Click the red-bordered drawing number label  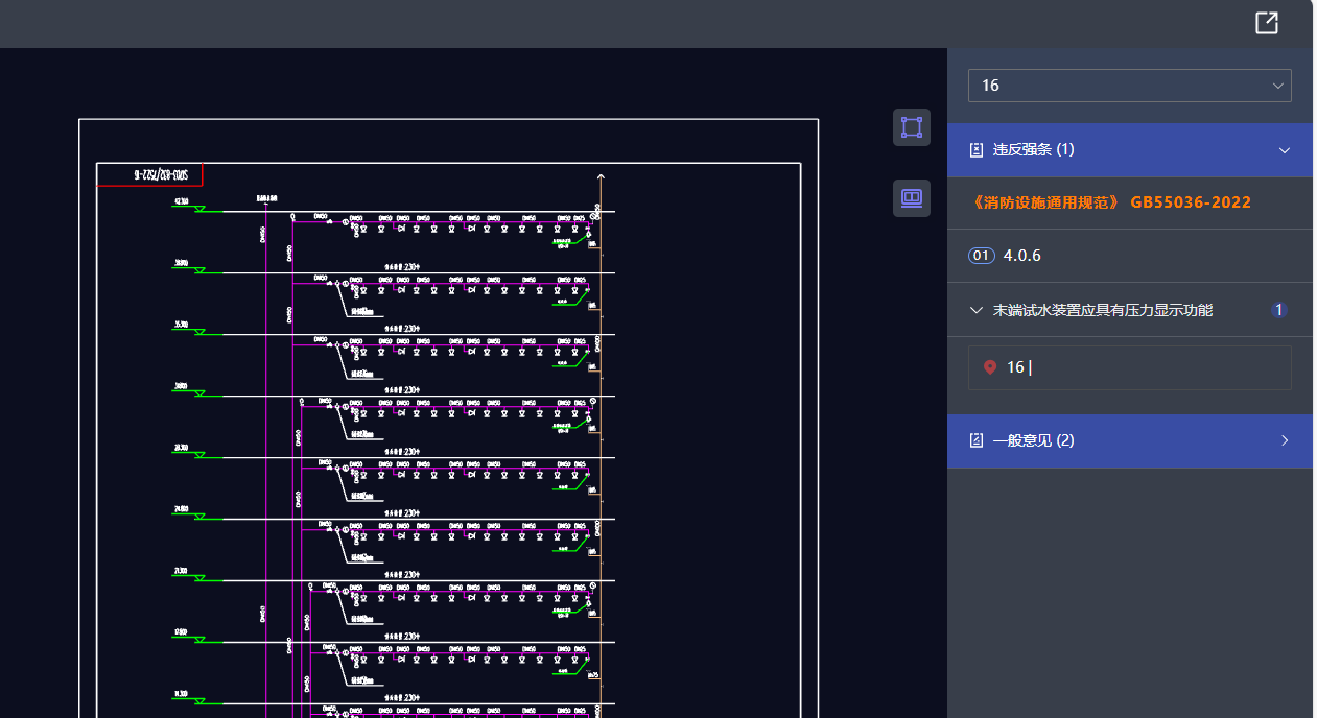coord(150,175)
